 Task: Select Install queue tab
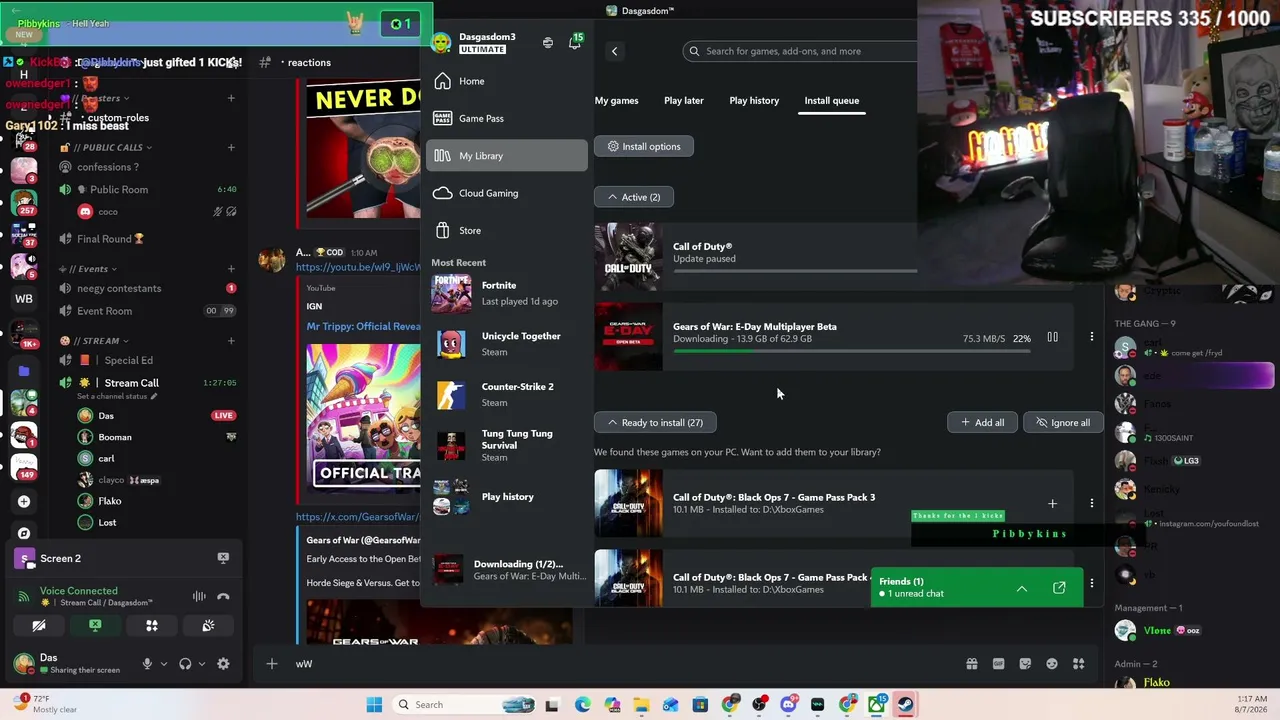pos(832,100)
